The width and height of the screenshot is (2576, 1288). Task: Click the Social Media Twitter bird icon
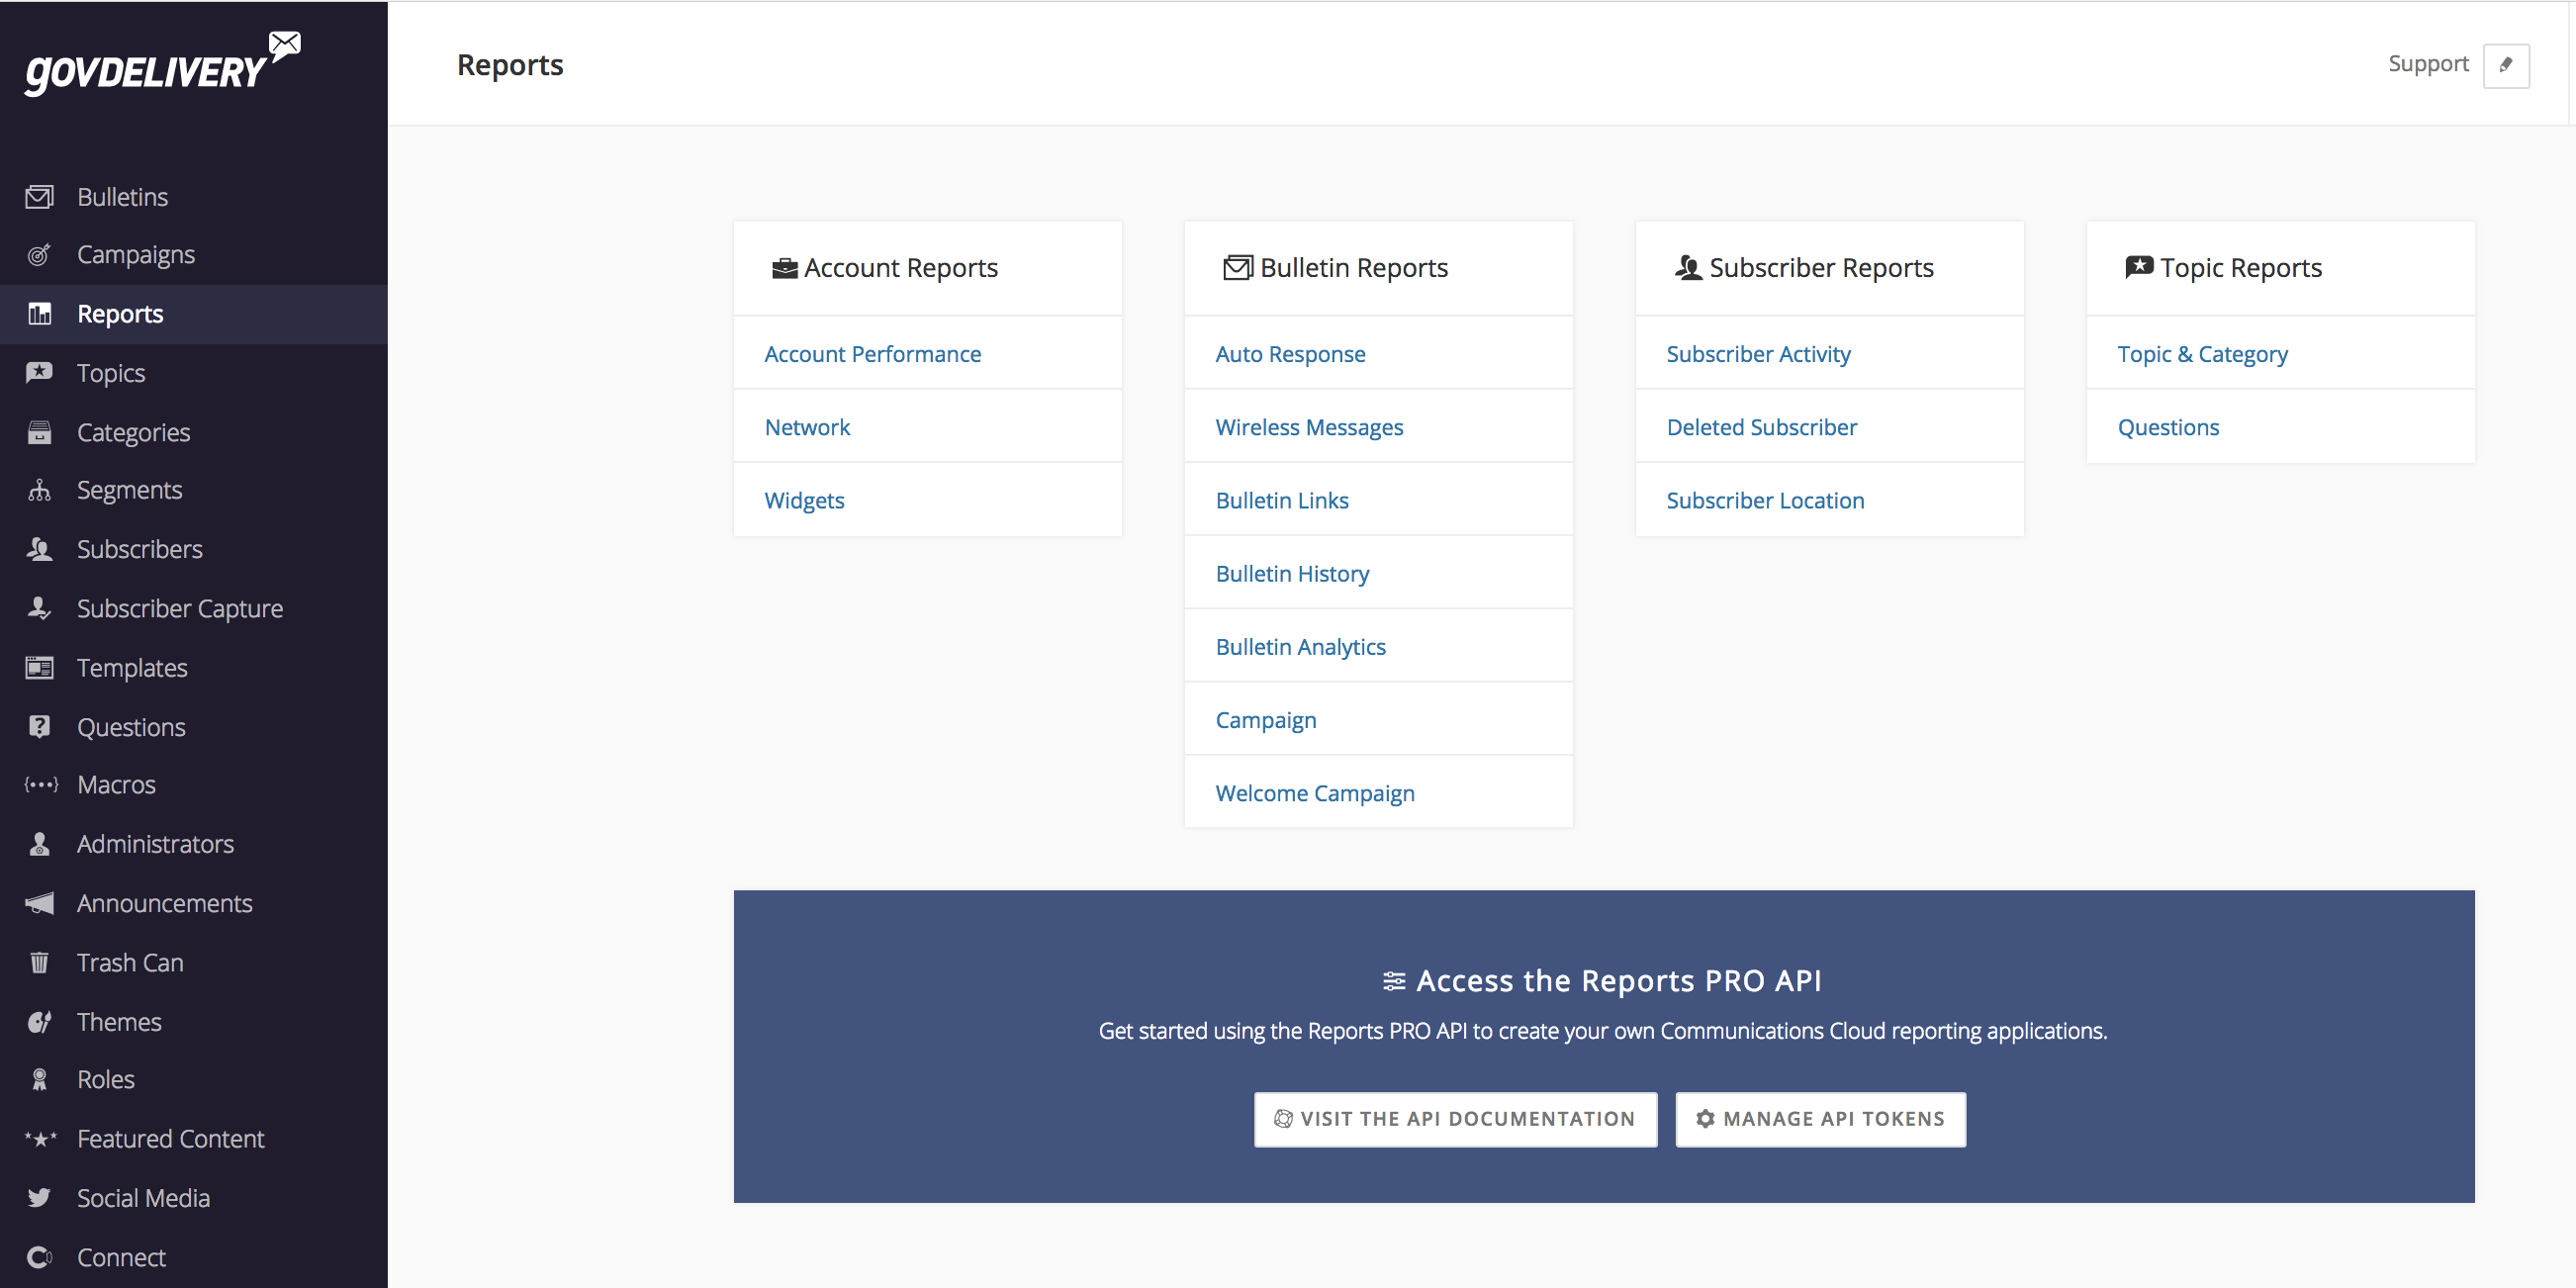(x=39, y=1197)
